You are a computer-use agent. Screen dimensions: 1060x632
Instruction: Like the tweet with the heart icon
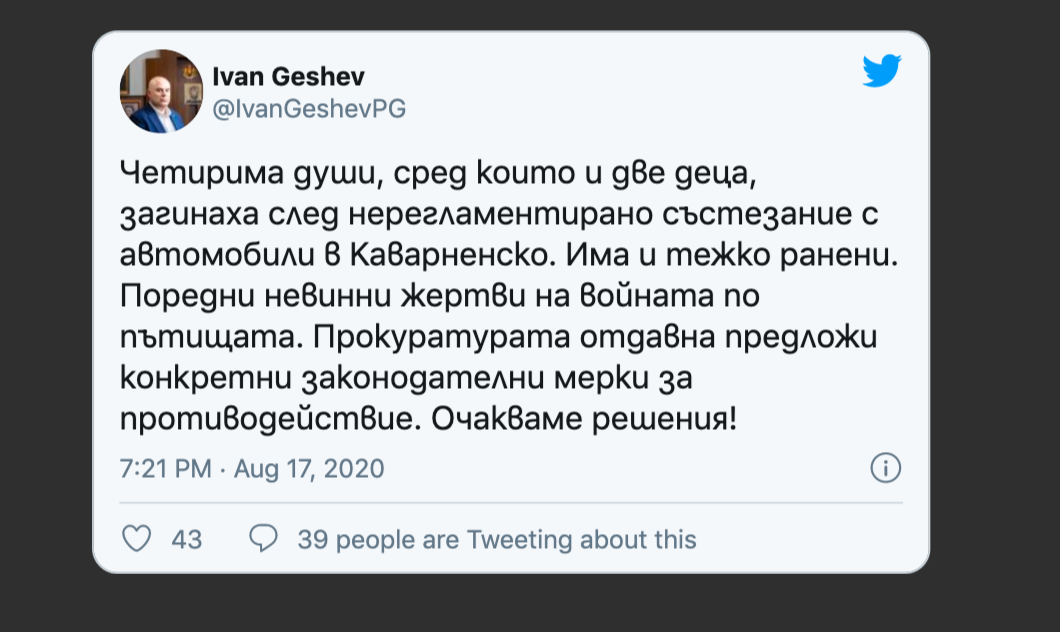pos(136,539)
